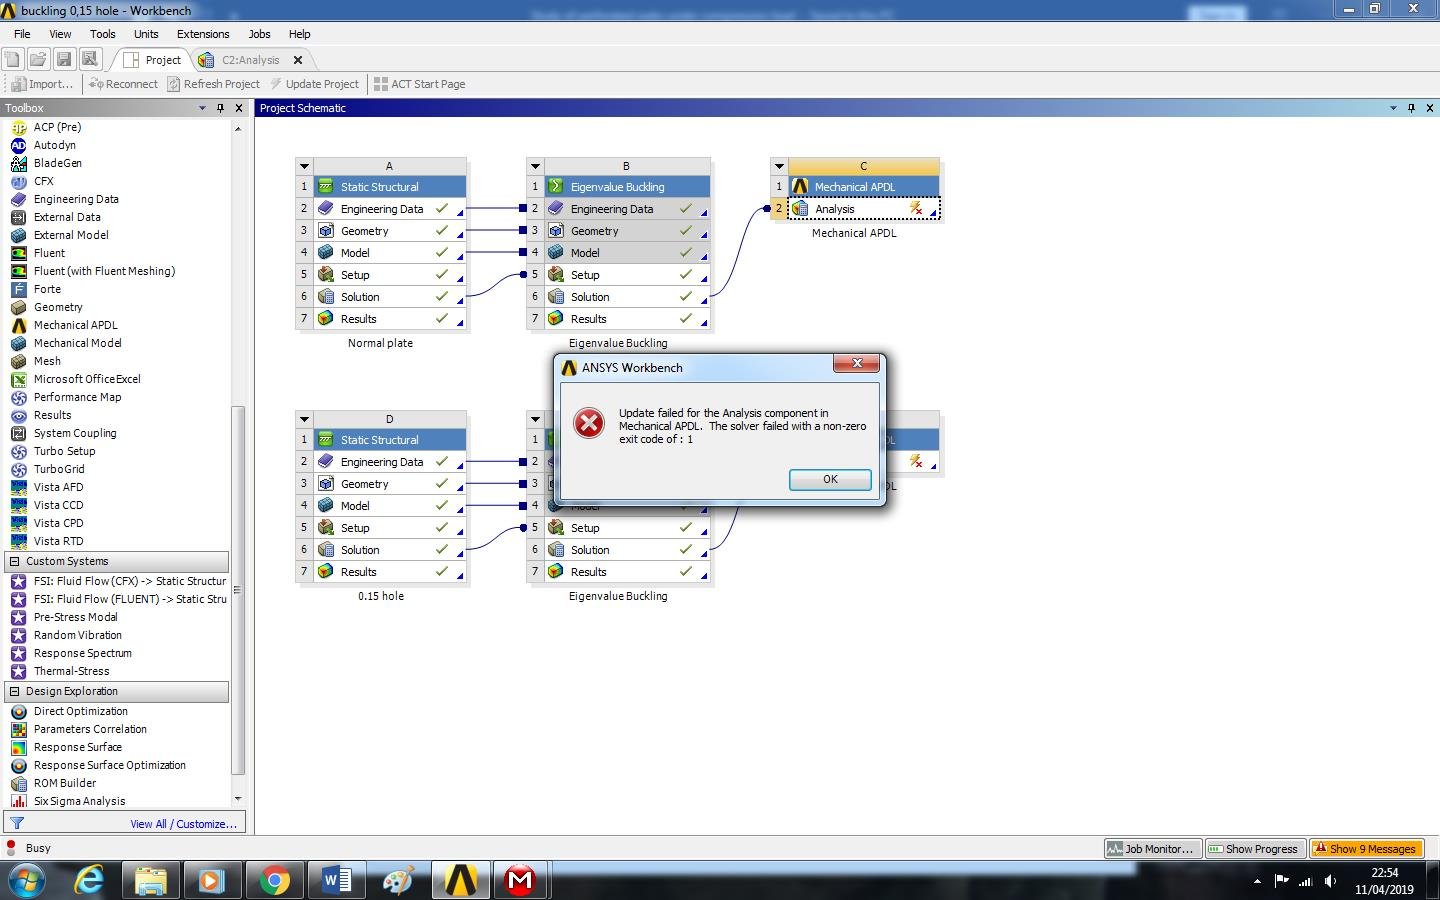Viewport: 1440px width, 900px height.
Task: Select Fluent component in Toolbox
Action: [x=49, y=253]
